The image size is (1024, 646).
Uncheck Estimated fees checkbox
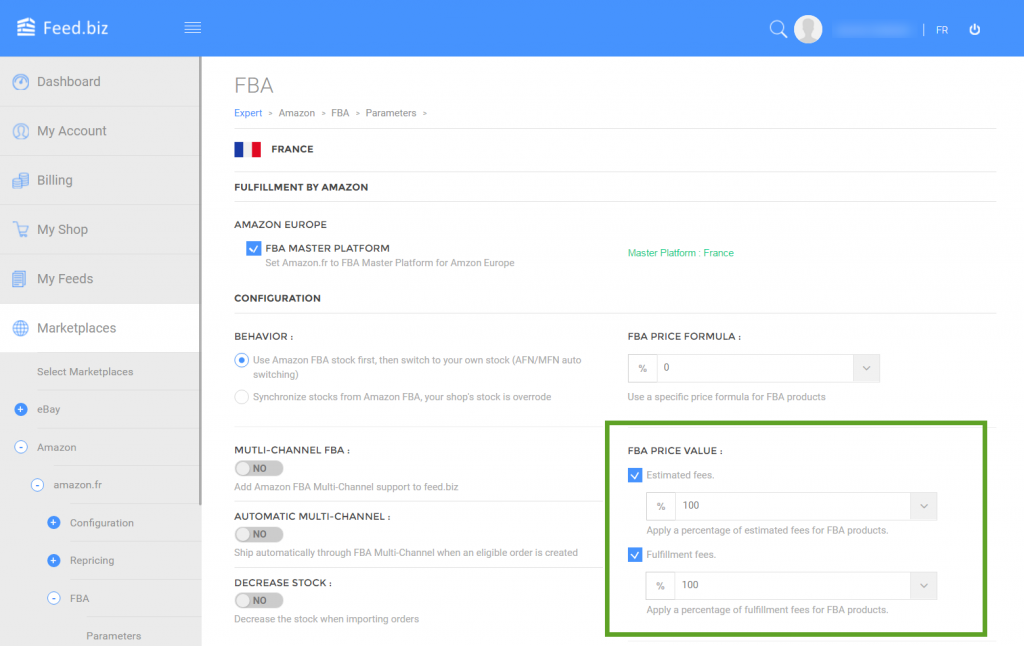click(x=635, y=475)
